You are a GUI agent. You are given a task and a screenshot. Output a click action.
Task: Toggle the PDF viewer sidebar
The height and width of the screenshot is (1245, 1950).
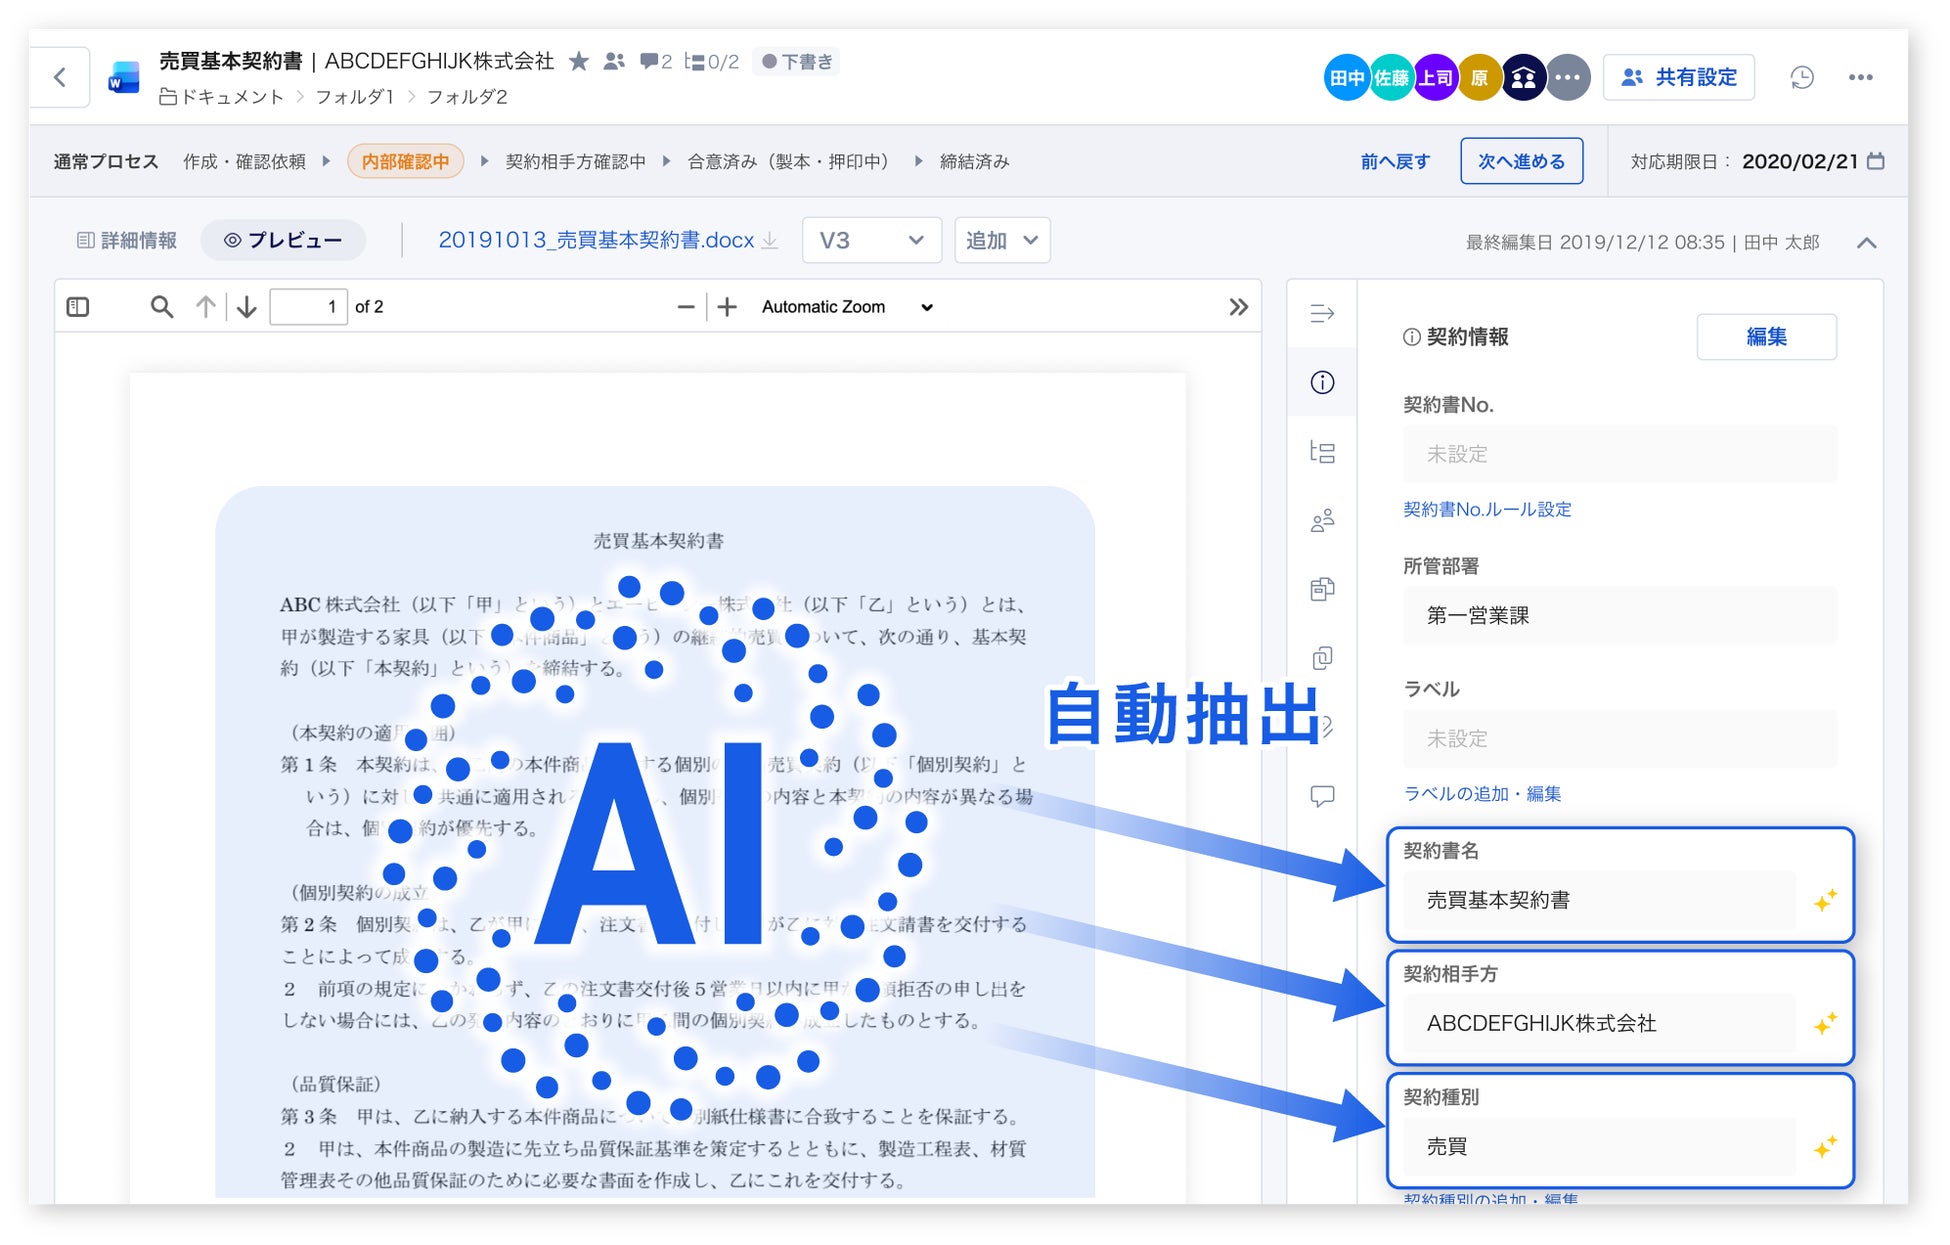(78, 307)
